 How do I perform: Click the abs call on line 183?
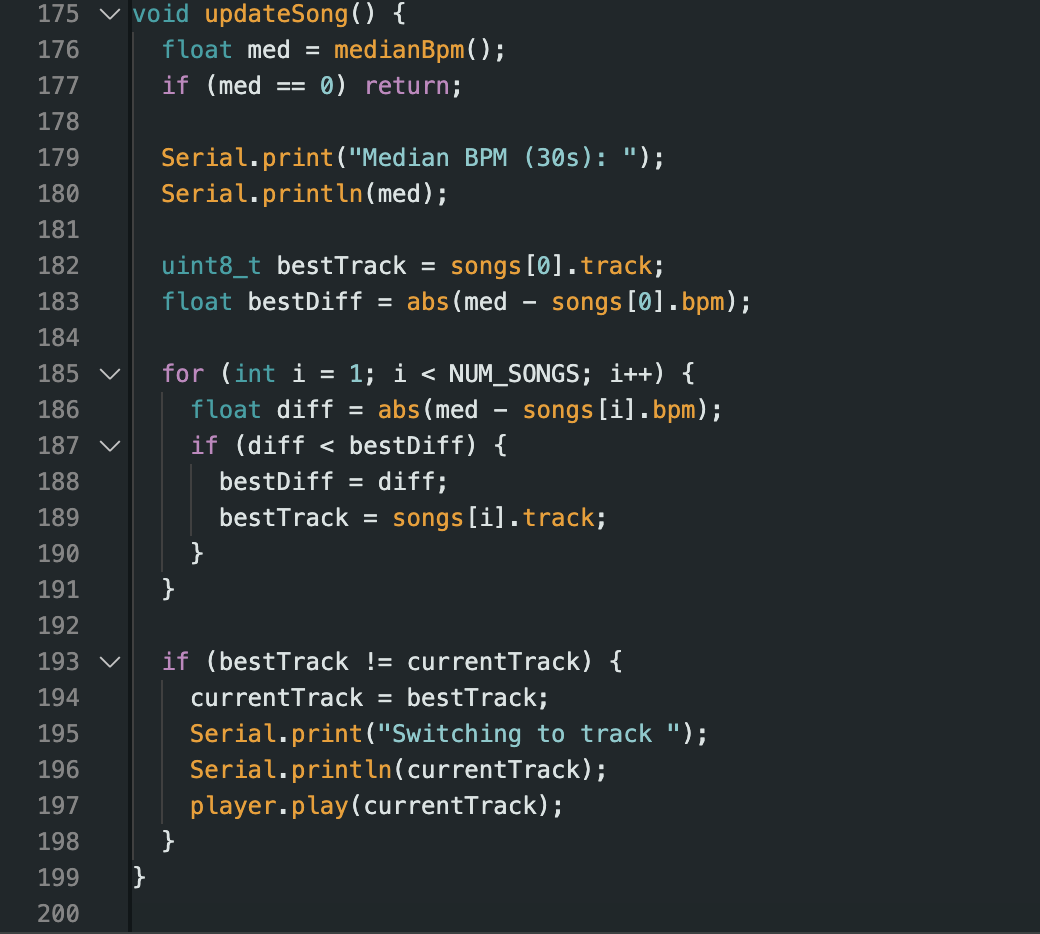point(428,302)
